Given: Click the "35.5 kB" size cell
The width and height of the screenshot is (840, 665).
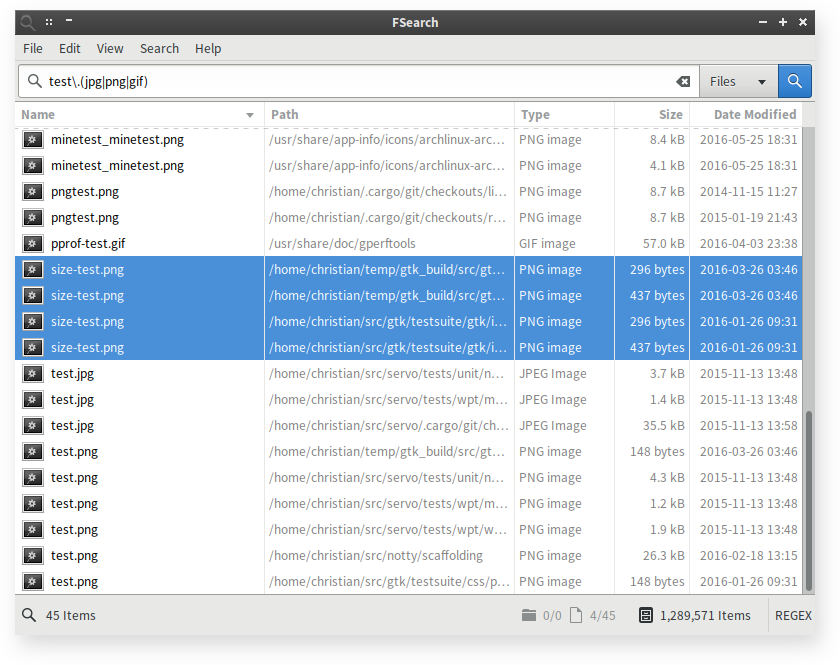Looking at the screenshot, I should pos(664,425).
